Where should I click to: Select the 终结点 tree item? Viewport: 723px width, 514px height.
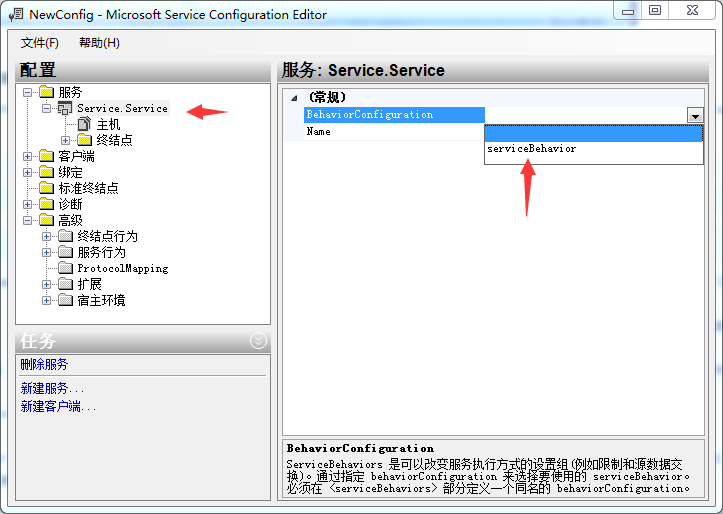pyautogui.click(x=114, y=140)
